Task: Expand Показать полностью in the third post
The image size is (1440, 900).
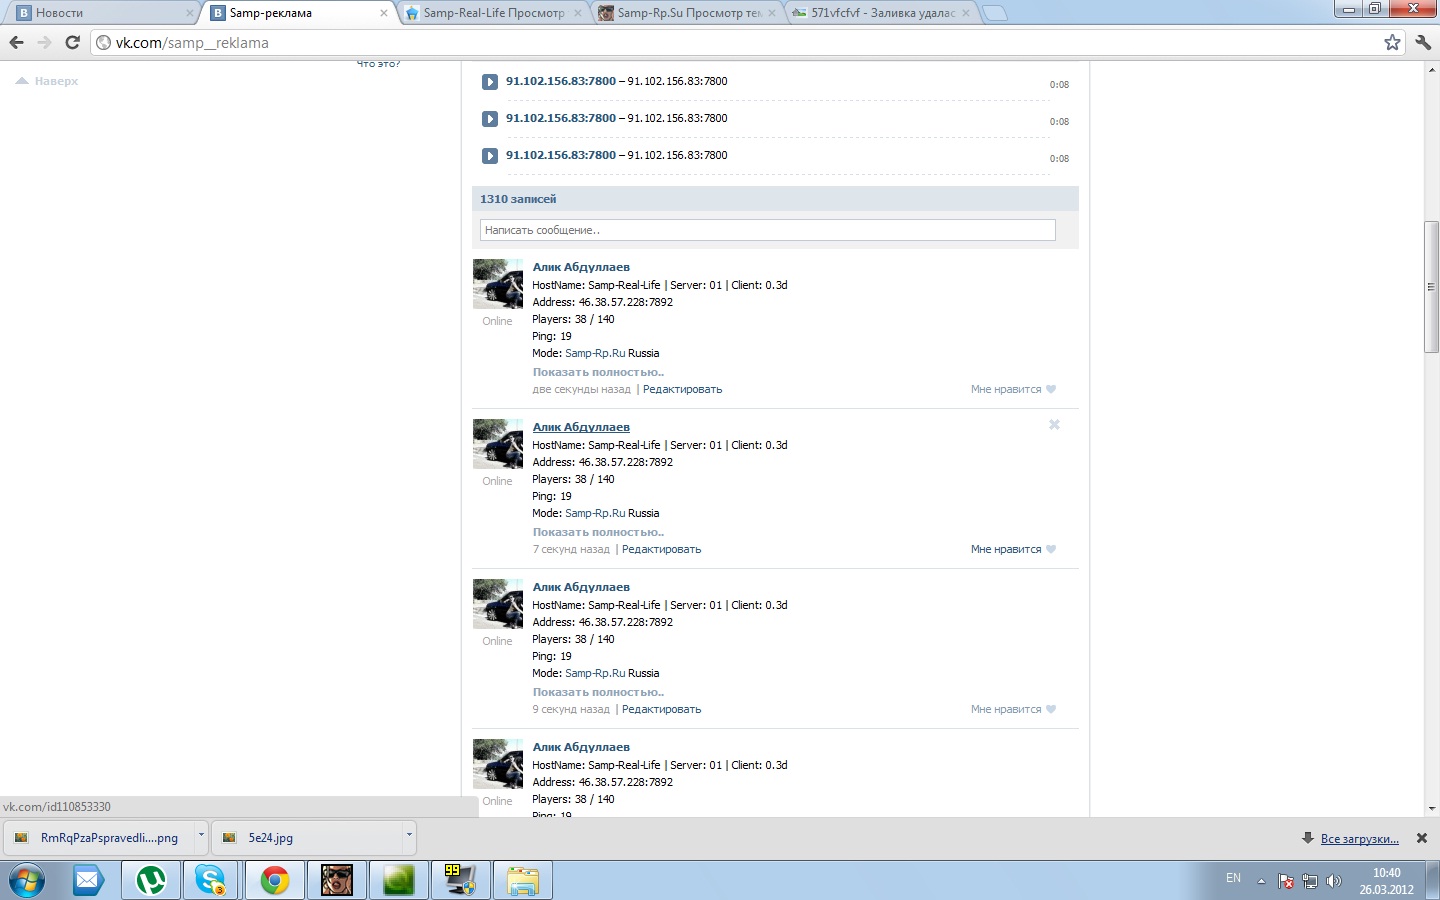Action: point(598,692)
